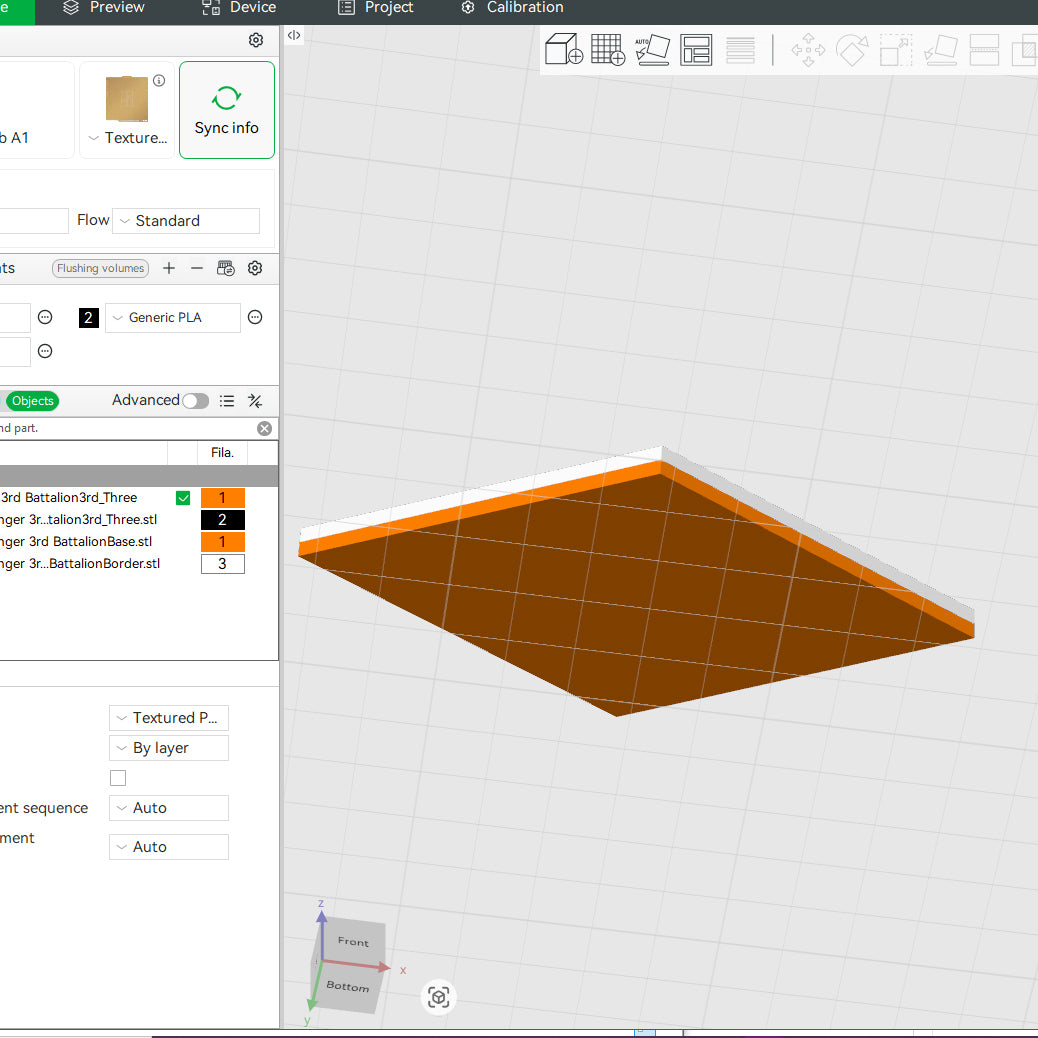Run the Auto orient tool
1038x1038 pixels.
click(x=652, y=49)
